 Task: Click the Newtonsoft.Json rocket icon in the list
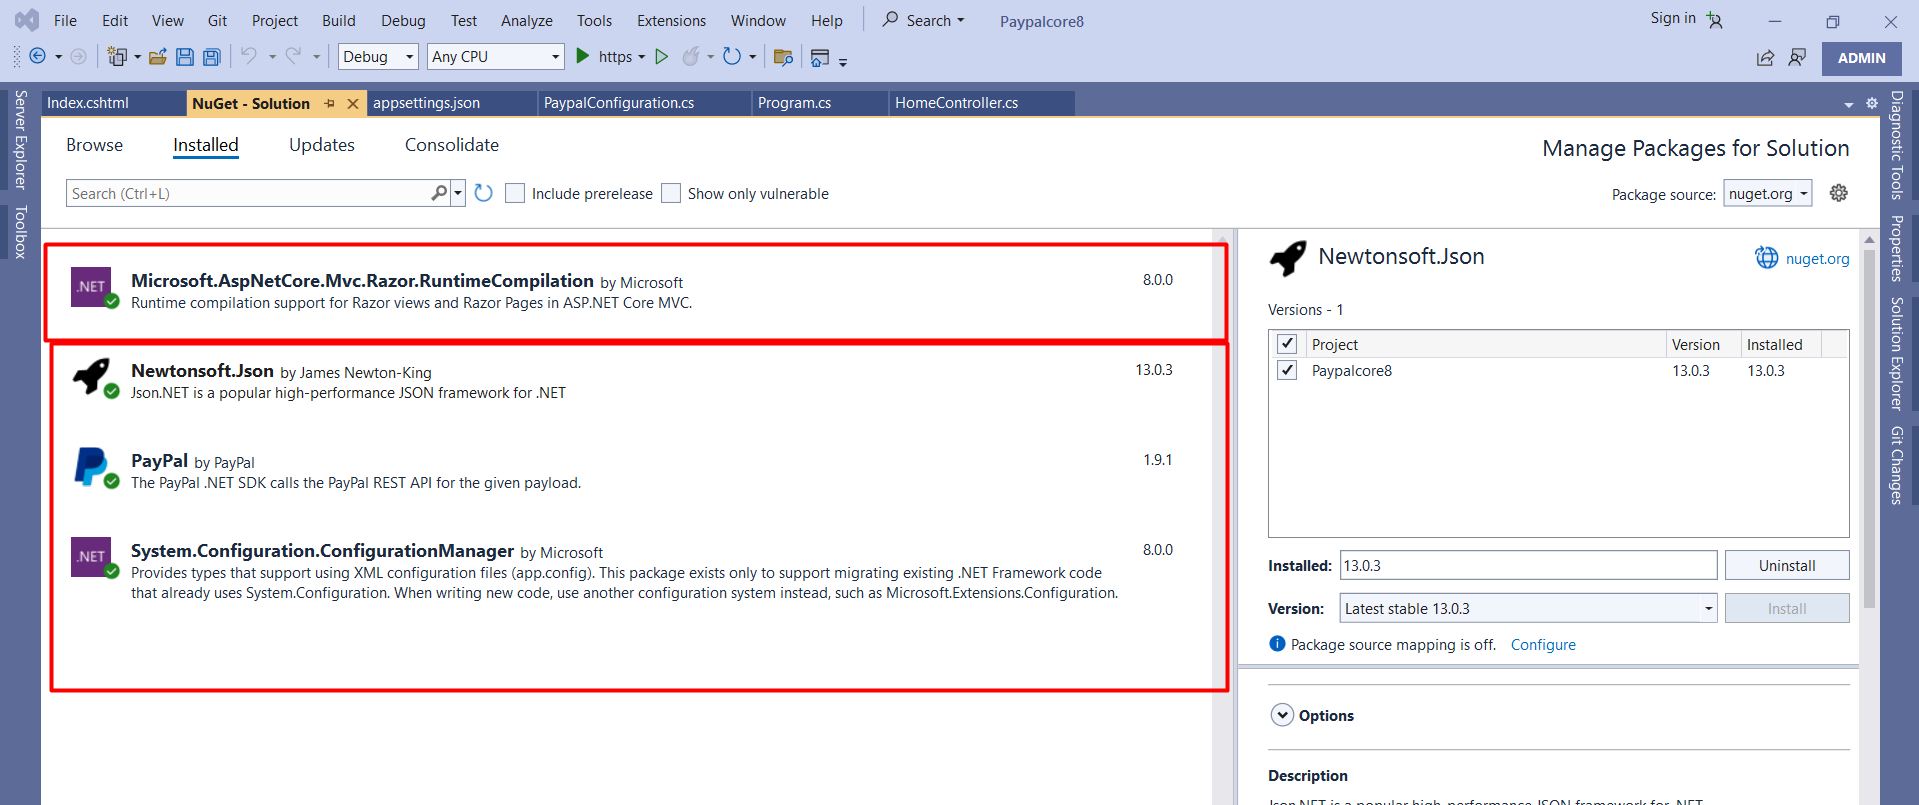[93, 377]
